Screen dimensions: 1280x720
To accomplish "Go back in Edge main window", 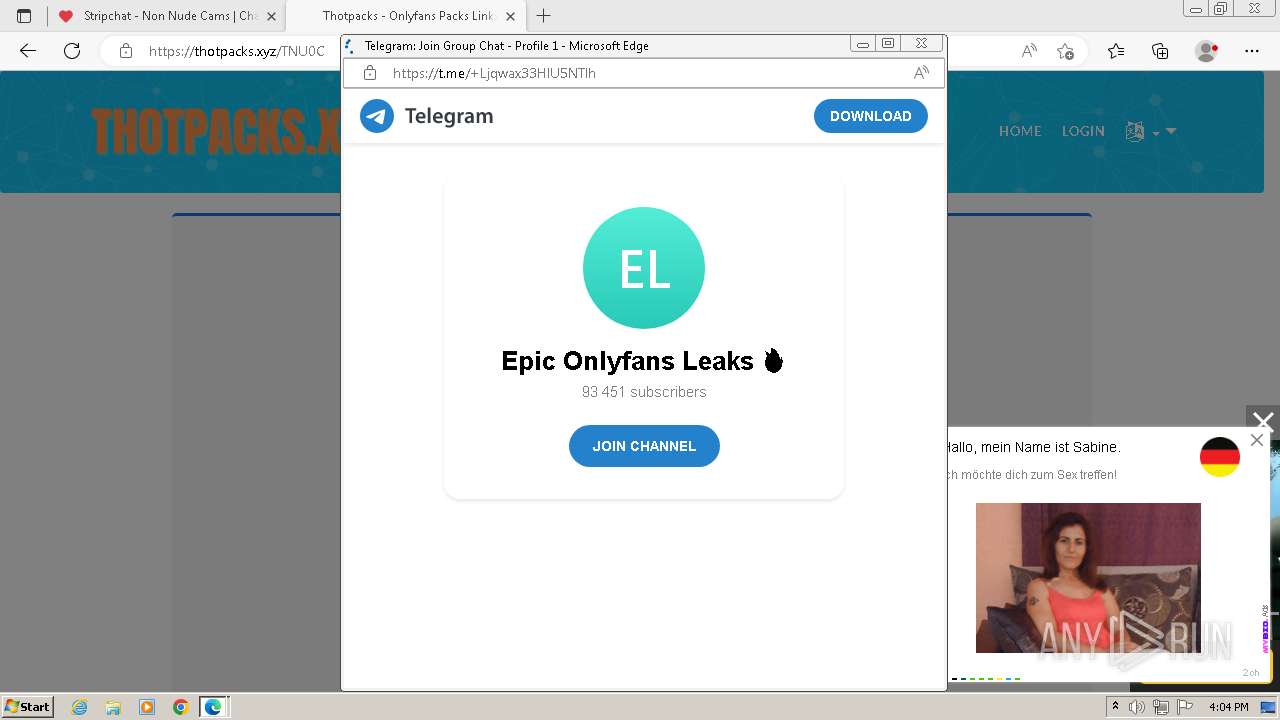I will [x=28, y=51].
